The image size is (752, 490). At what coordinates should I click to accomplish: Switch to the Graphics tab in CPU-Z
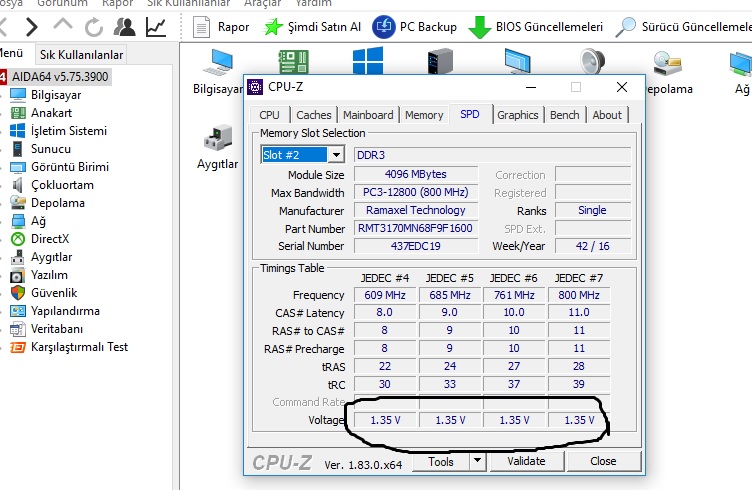point(517,115)
